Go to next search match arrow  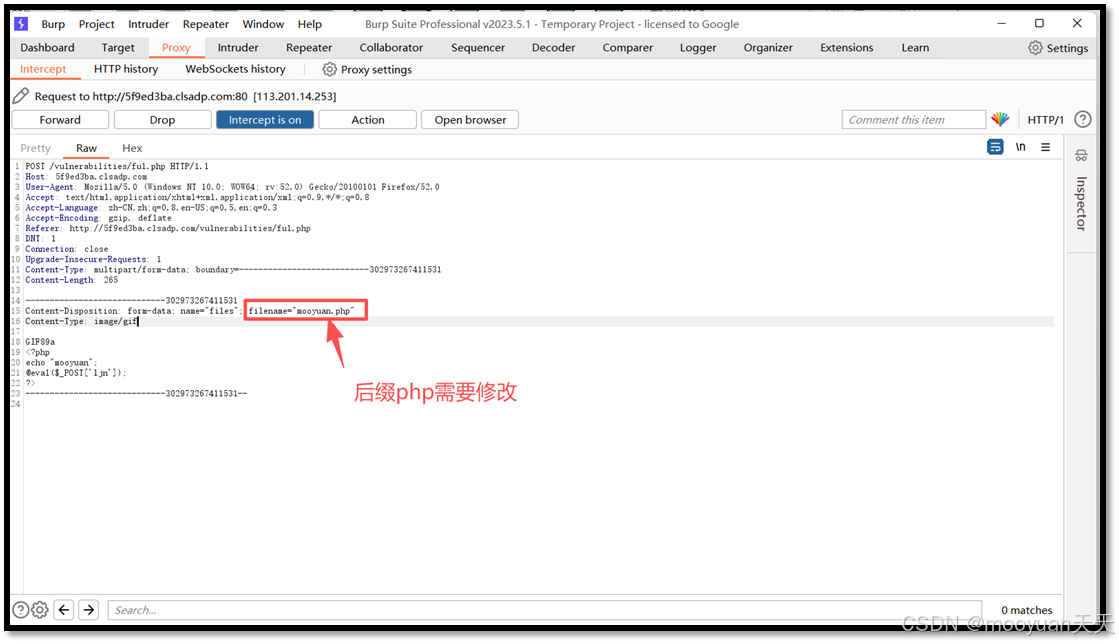coord(88,610)
